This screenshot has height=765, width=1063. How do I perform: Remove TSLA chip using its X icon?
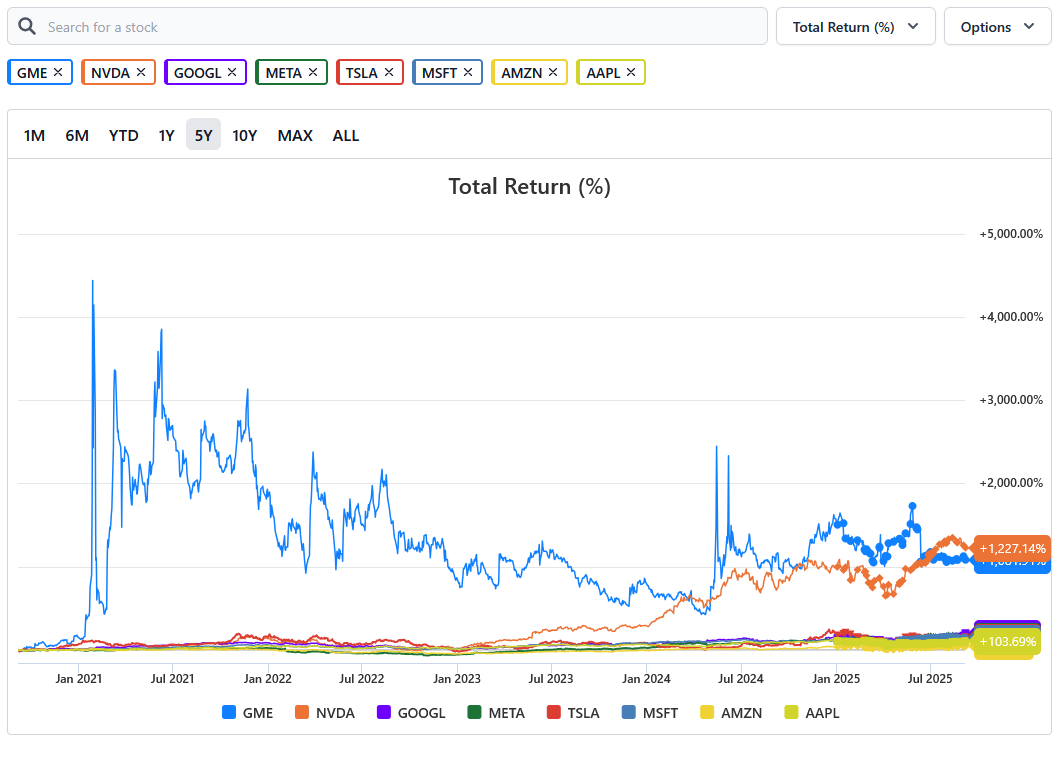(x=389, y=72)
